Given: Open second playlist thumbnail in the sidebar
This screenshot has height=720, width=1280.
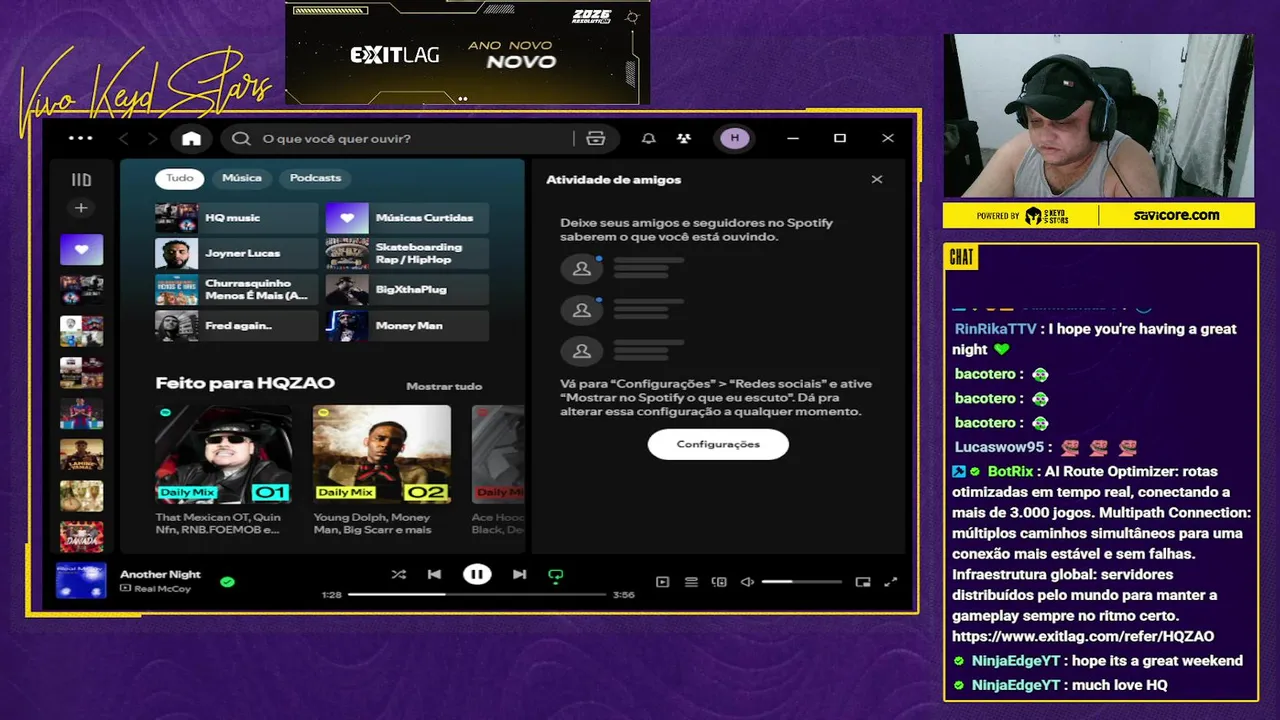Looking at the screenshot, I should coord(81,290).
